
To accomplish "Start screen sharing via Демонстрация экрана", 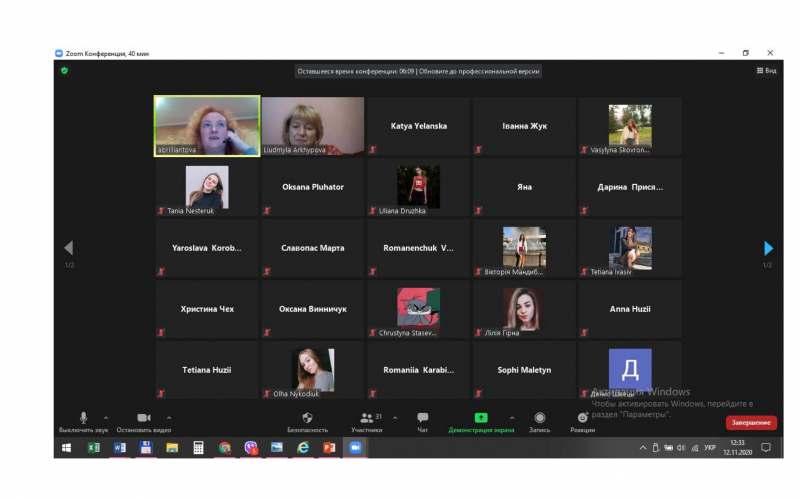I will pos(481,418).
